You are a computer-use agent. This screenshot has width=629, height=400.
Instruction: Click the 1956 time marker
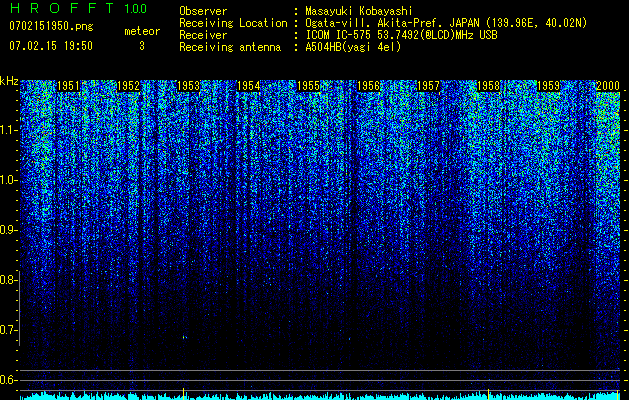(368, 86)
